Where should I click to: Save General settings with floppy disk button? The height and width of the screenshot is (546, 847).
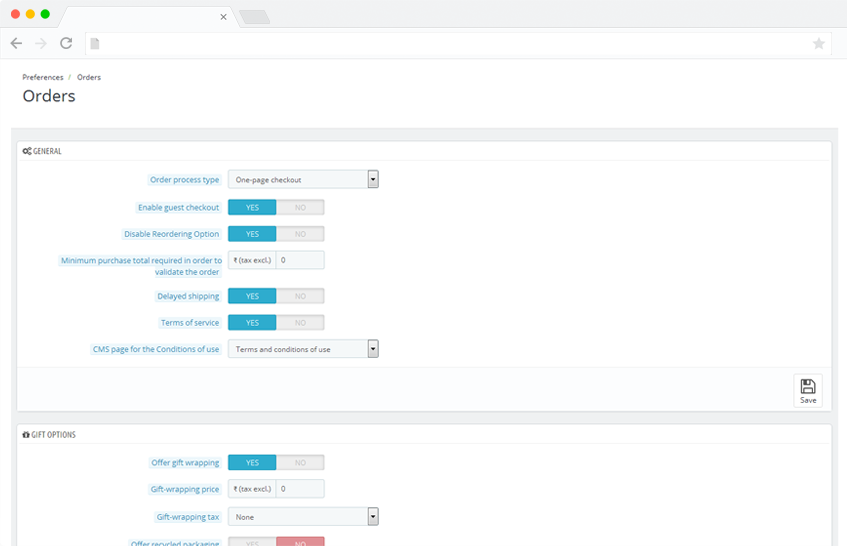click(808, 390)
